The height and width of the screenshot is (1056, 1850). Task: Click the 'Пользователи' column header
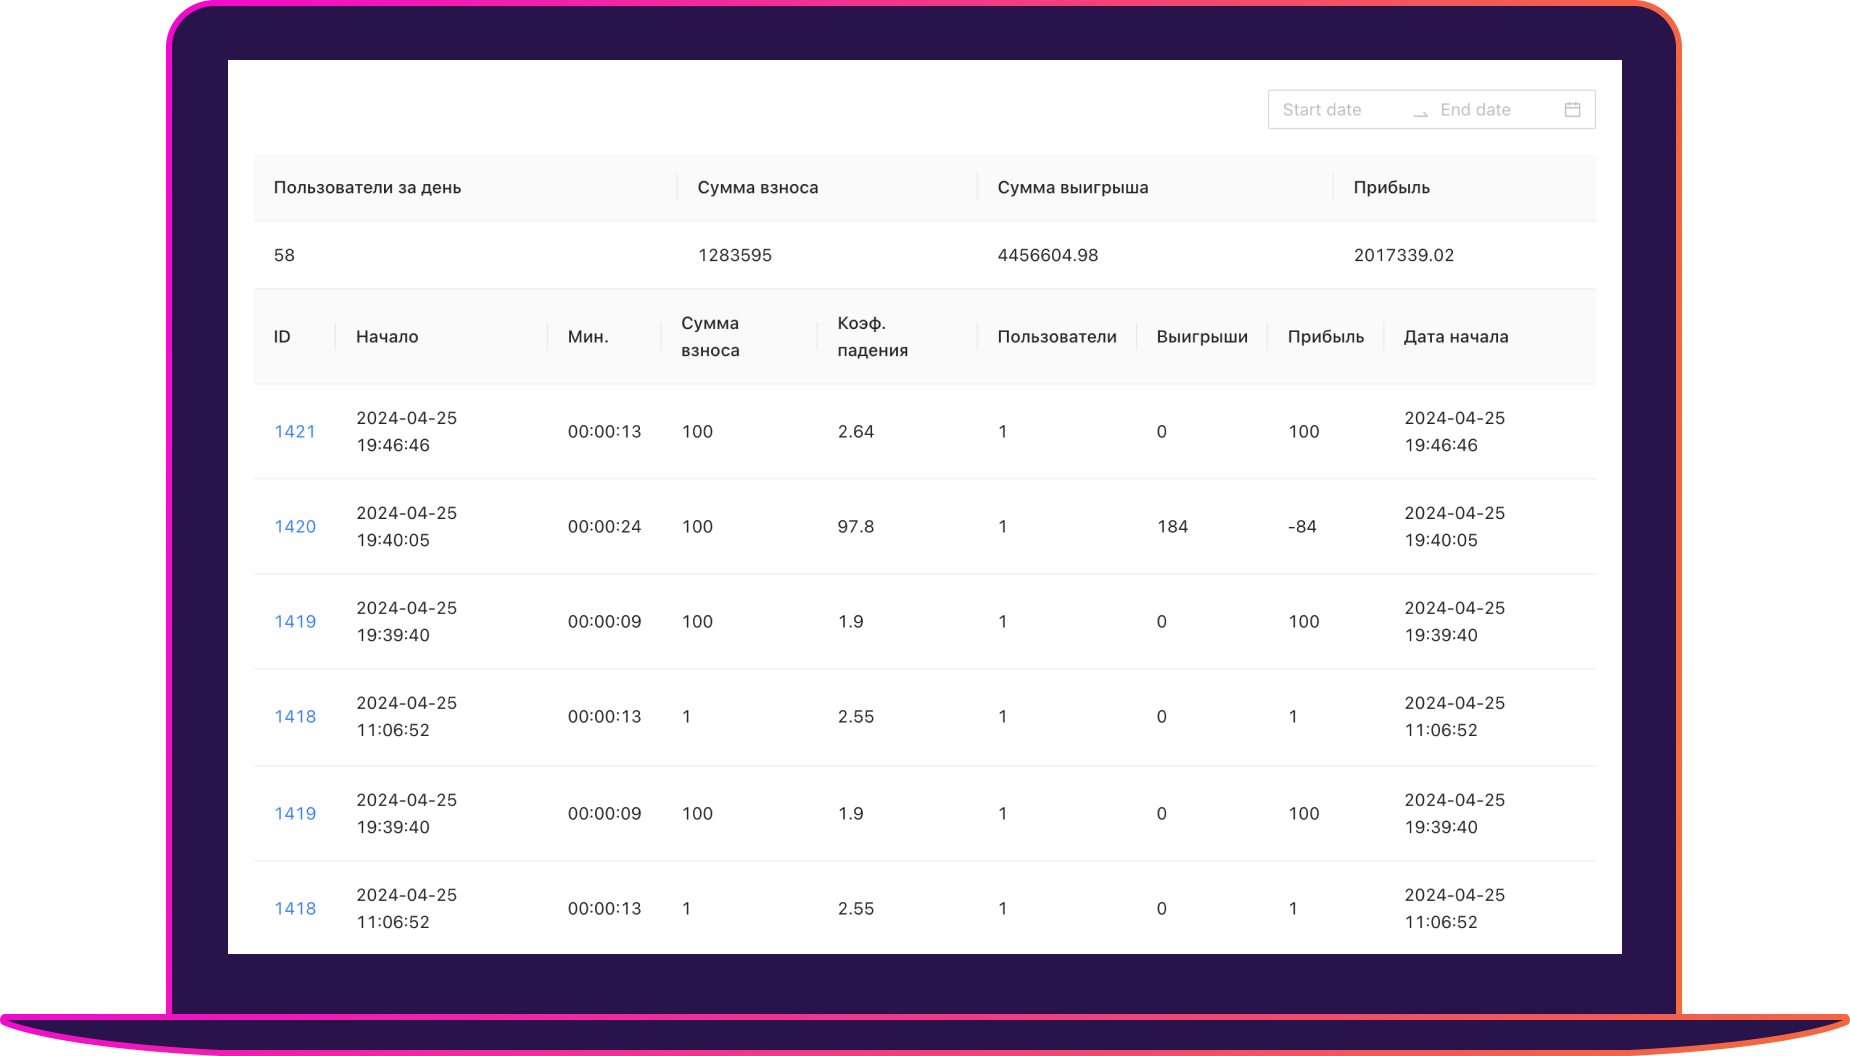click(x=1057, y=337)
